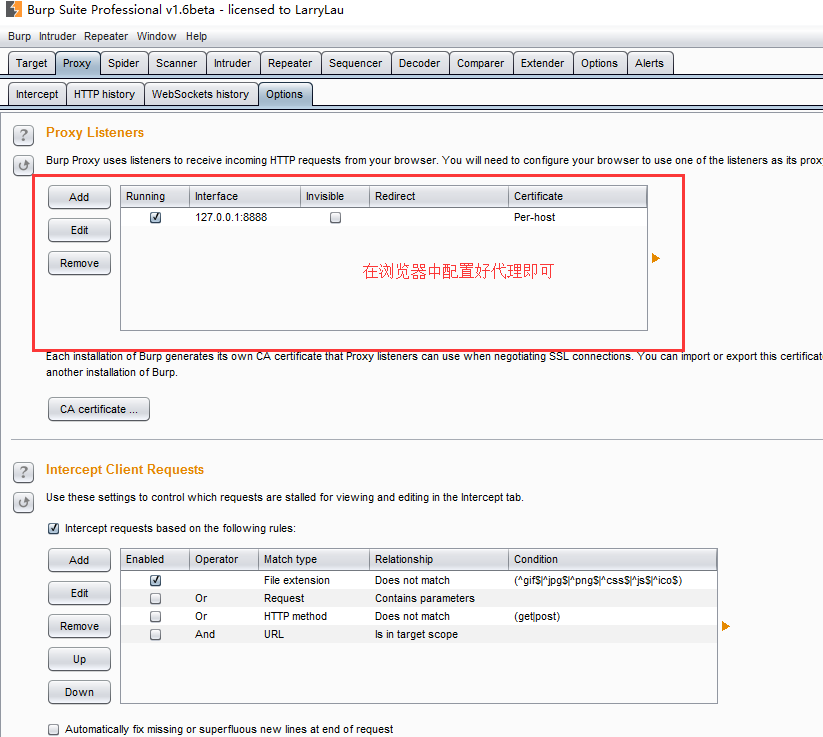
Task: Reset Intercept Client Requests defaults
Action: coord(23,503)
